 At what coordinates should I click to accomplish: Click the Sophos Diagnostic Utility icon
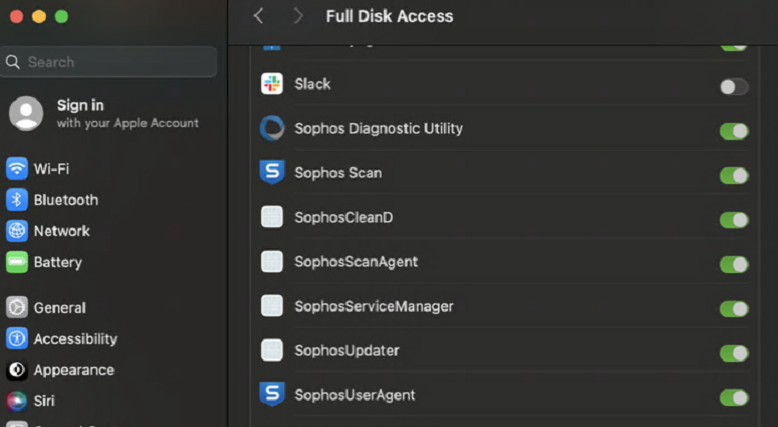pyautogui.click(x=272, y=129)
